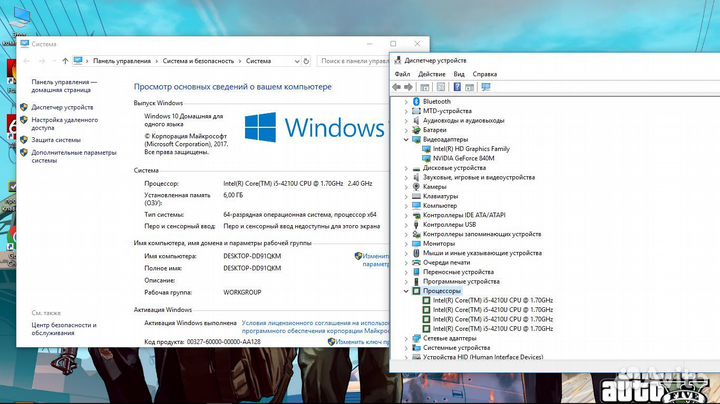Click the Процессоры category icon
The height and width of the screenshot is (404, 720).
click(x=416, y=291)
